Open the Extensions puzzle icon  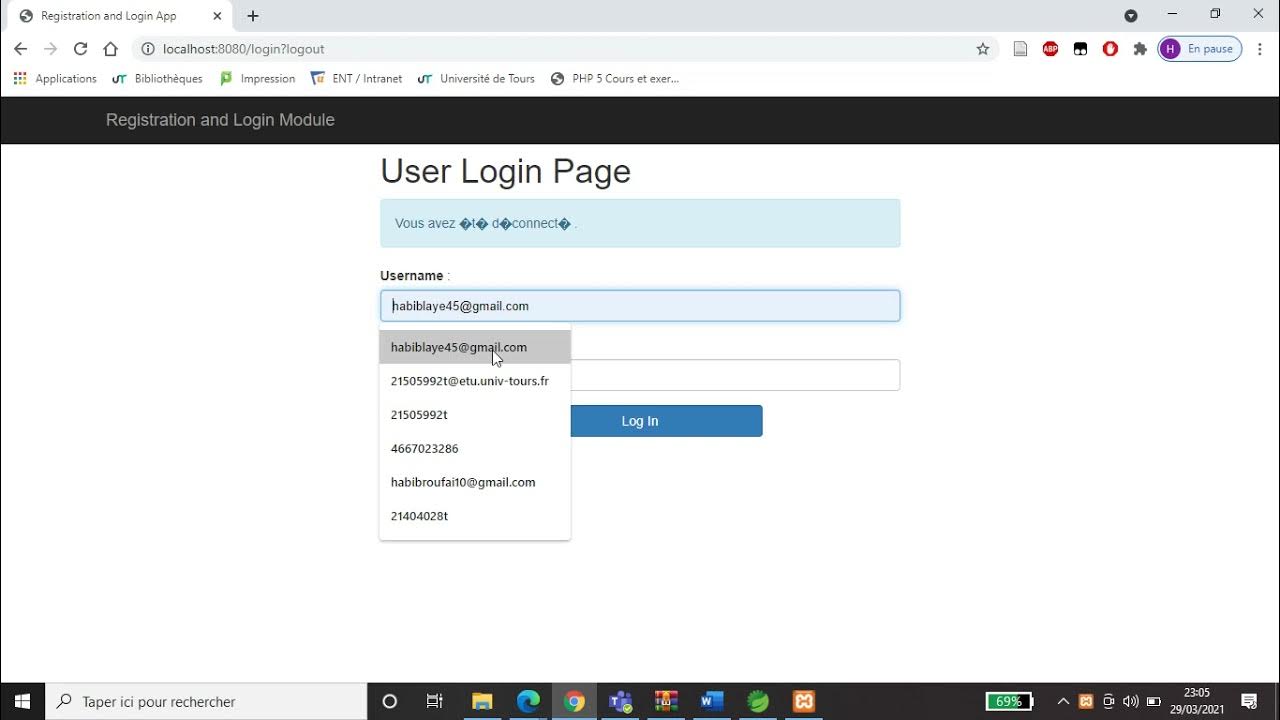[x=1140, y=49]
